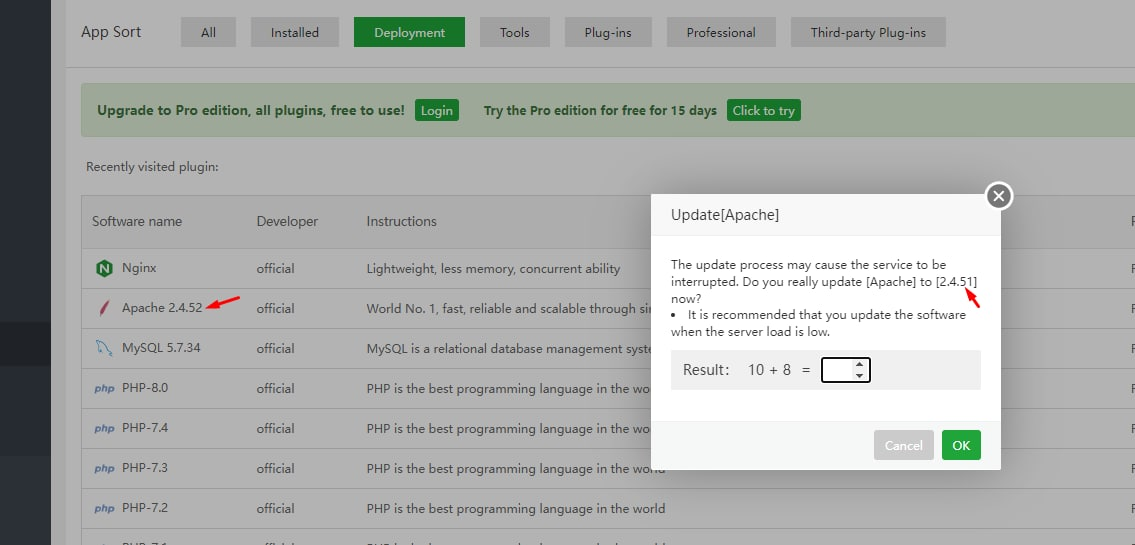Open the Tools category tab
1135x545 pixels.
[x=514, y=32]
